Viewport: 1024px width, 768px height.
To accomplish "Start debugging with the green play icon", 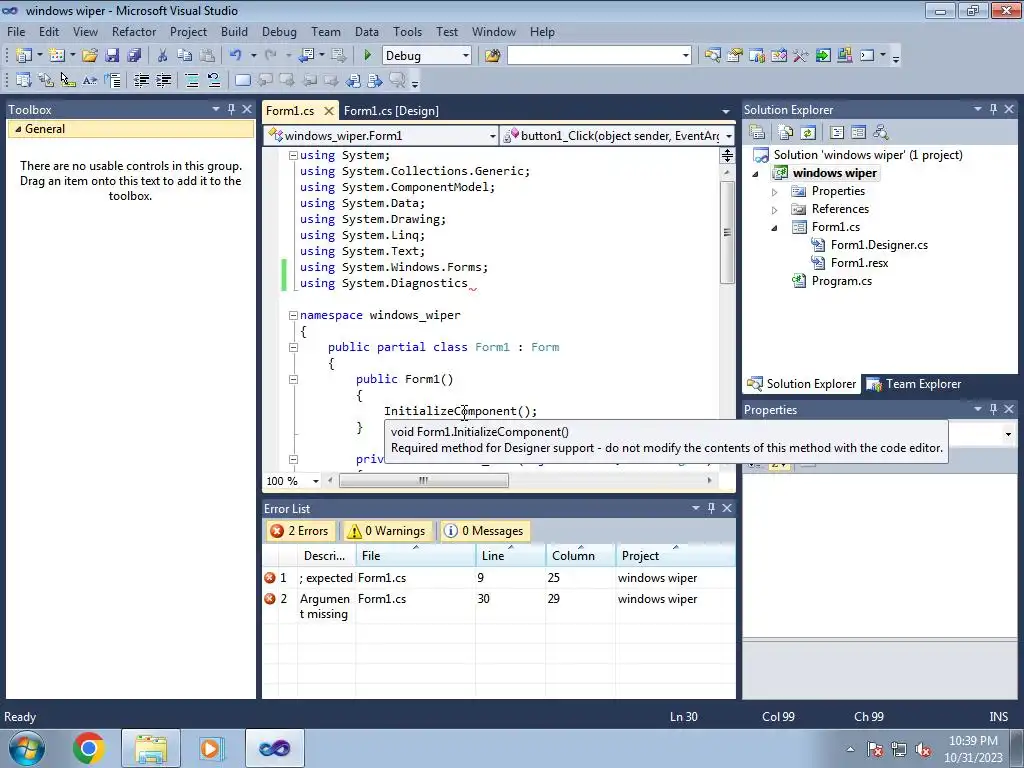I will (x=367, y=56).
